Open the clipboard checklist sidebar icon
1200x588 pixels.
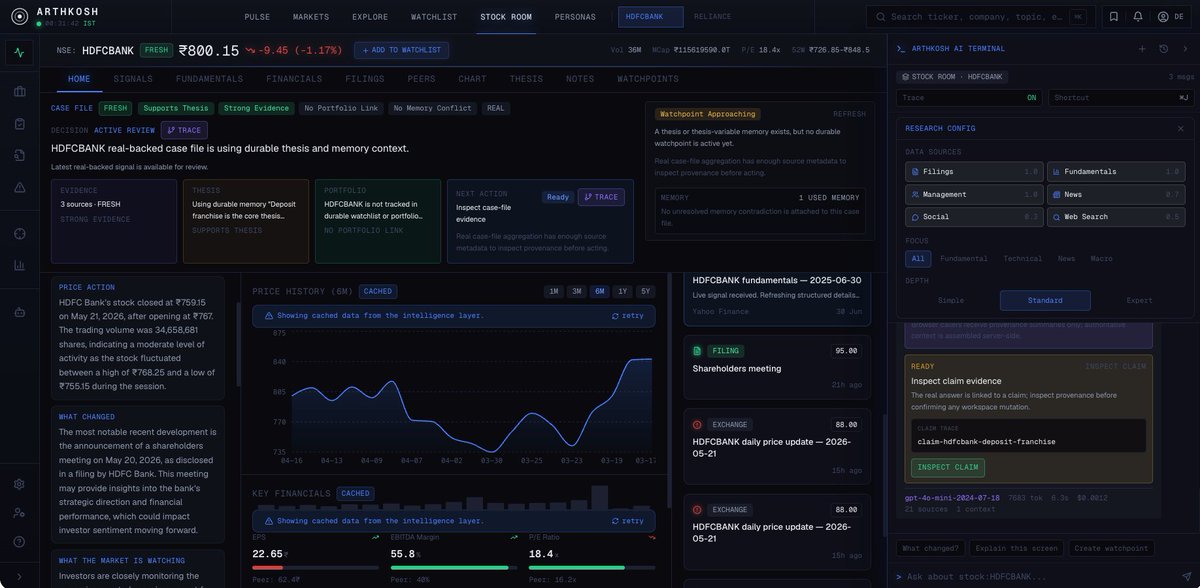[x=19, y=124]
